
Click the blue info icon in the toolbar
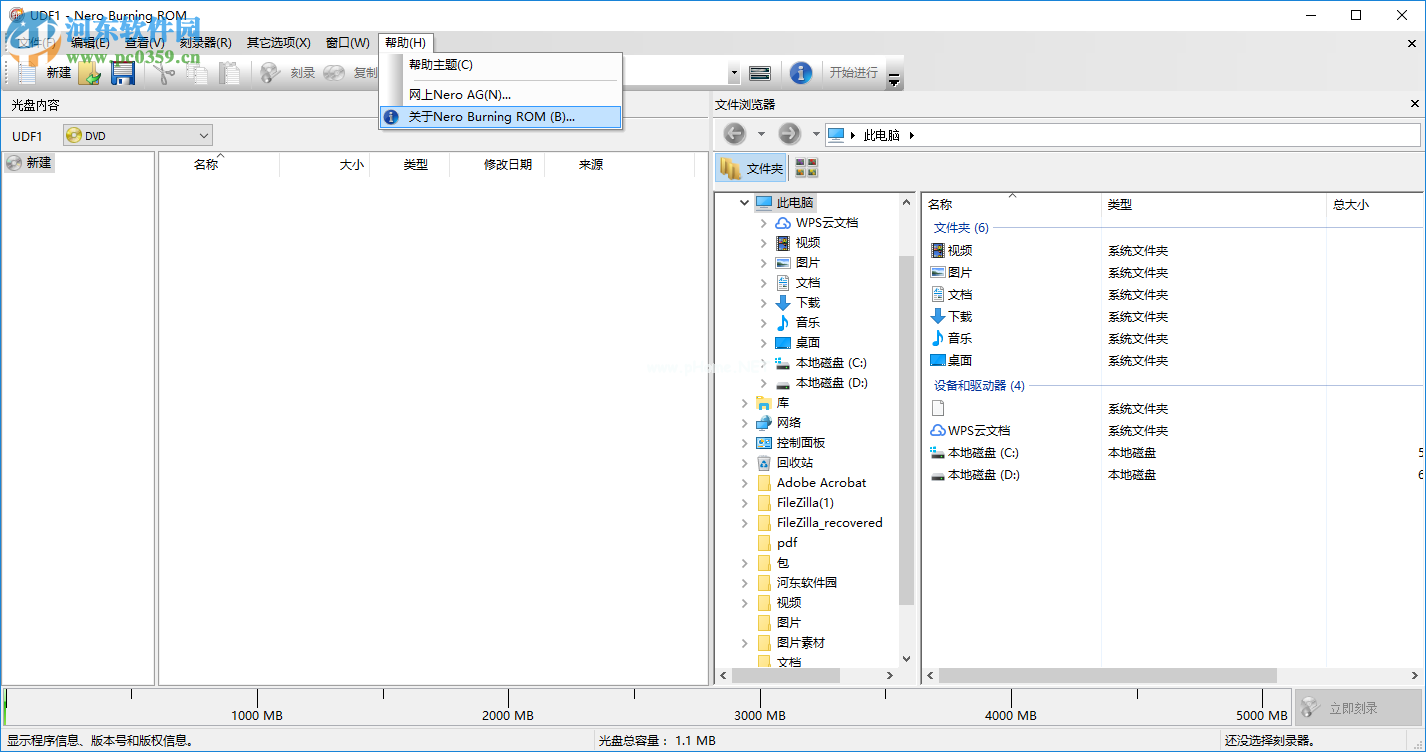[800, 73]
